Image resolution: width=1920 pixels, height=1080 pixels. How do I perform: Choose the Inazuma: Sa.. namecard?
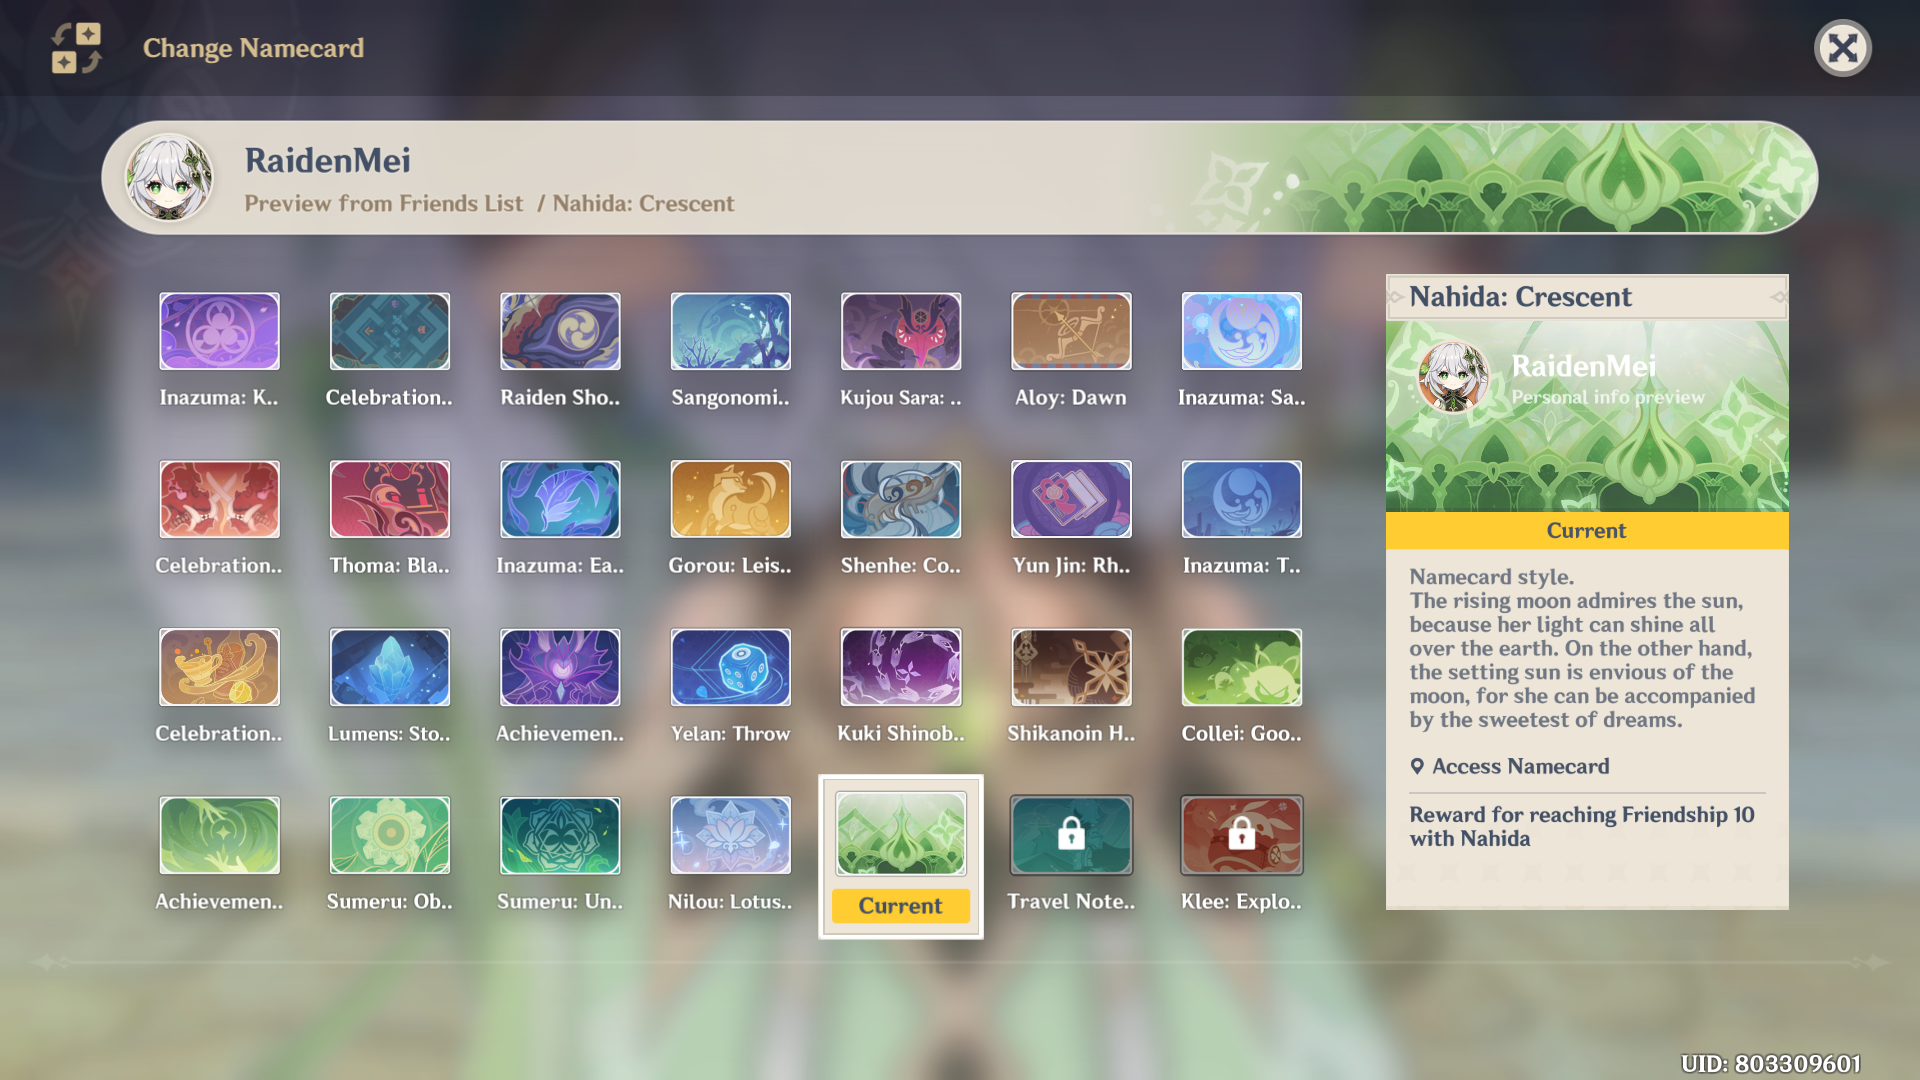point(1242,331)
